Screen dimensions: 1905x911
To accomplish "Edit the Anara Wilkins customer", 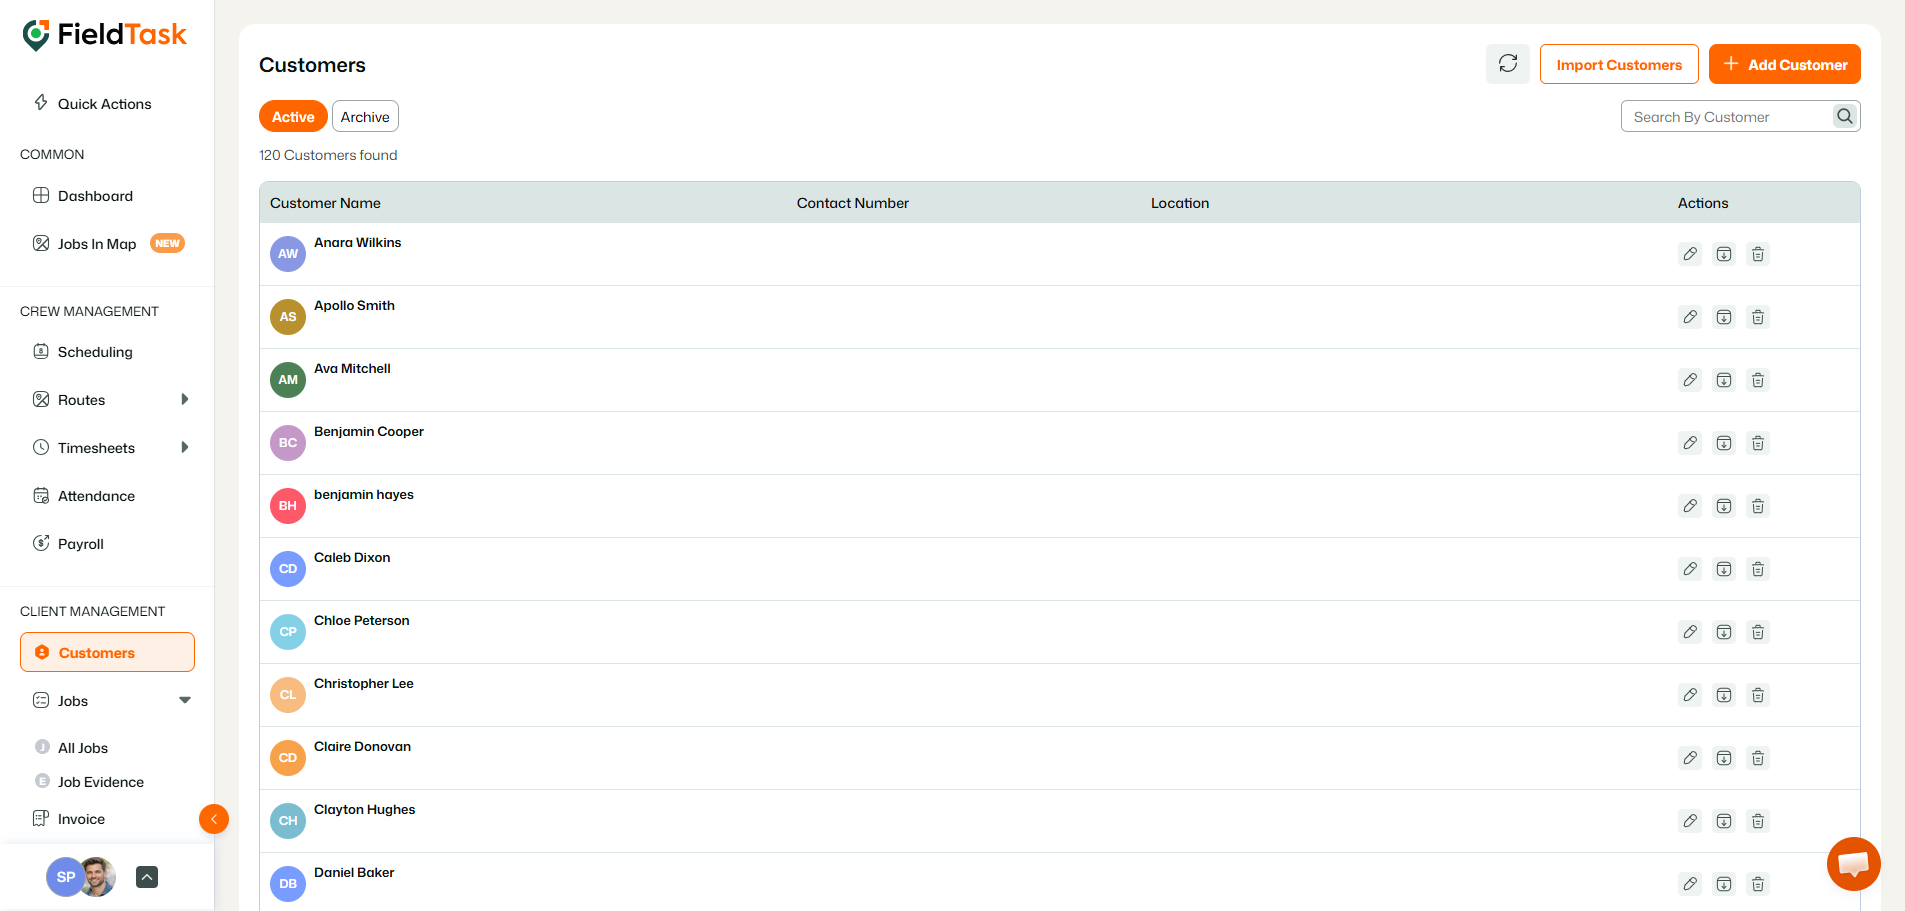I will click(1690, 254).
